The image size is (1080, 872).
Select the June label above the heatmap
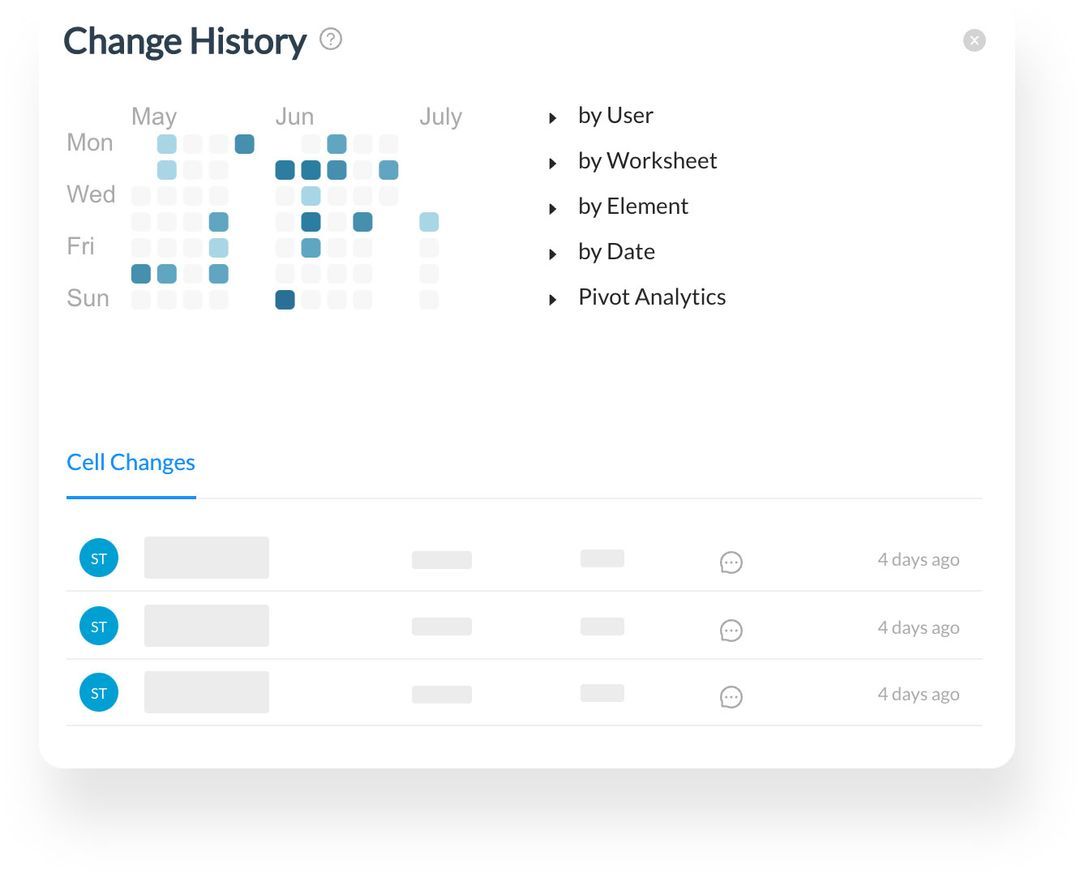(x=294, y=116)
